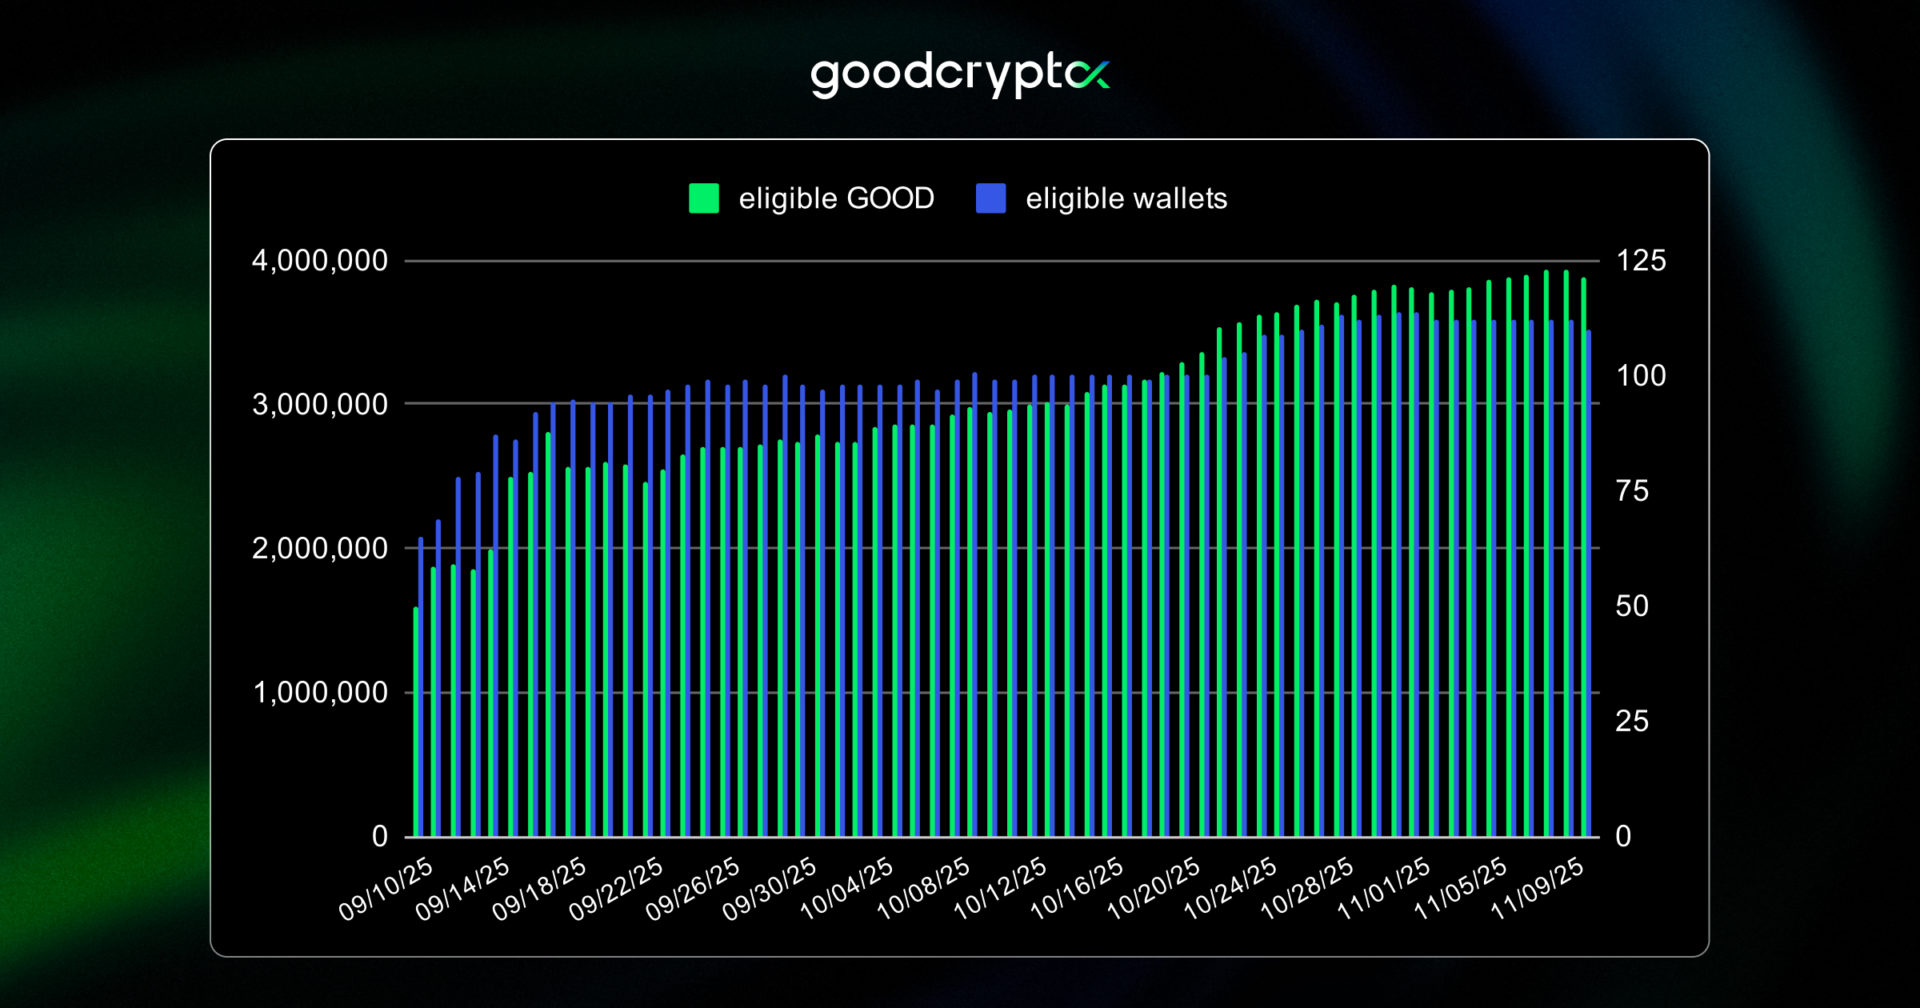The height and width of the screenshot is (1008, 1920).
Task: Select the 11/09/25 date label
Action: click(1538, 889)
